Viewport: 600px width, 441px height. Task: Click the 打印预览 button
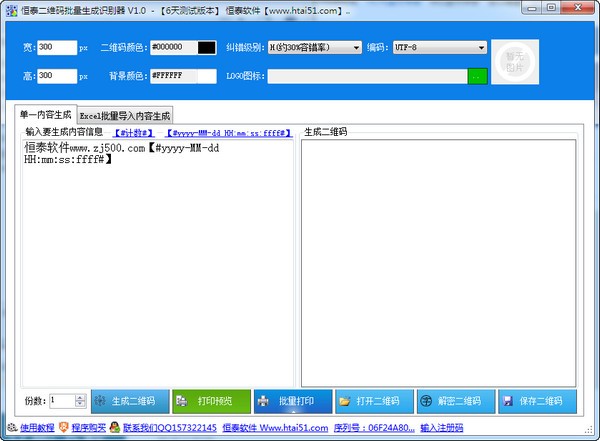point(212,401)
